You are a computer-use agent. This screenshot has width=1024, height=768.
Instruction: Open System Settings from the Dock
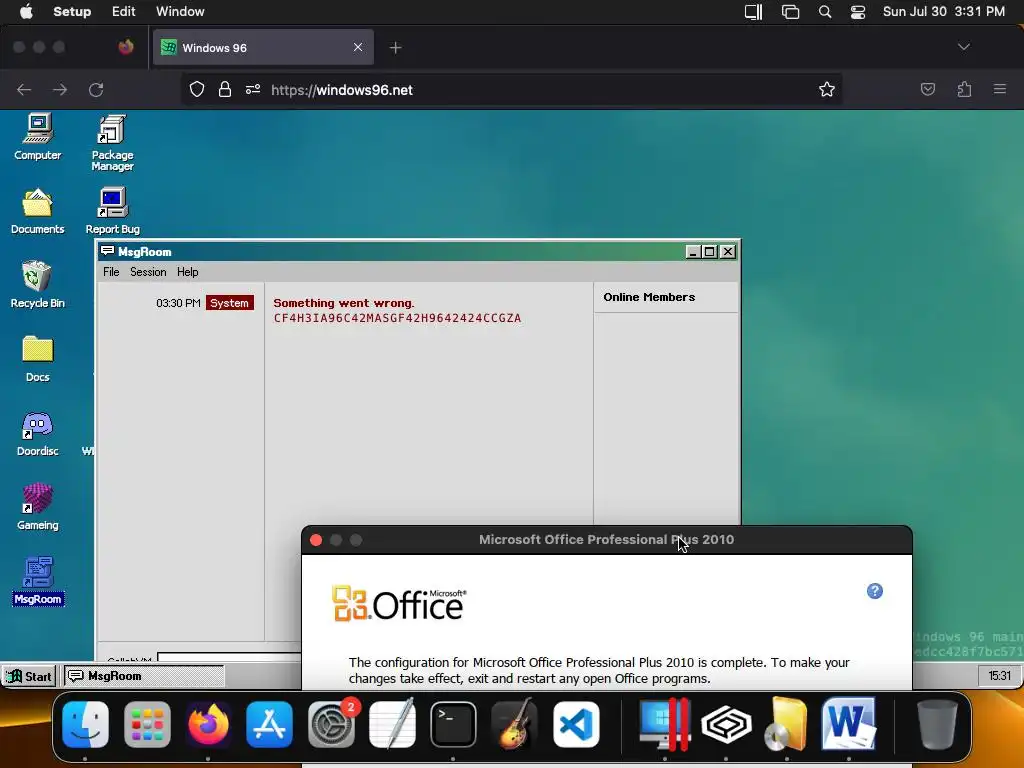(x=331, y=724)
